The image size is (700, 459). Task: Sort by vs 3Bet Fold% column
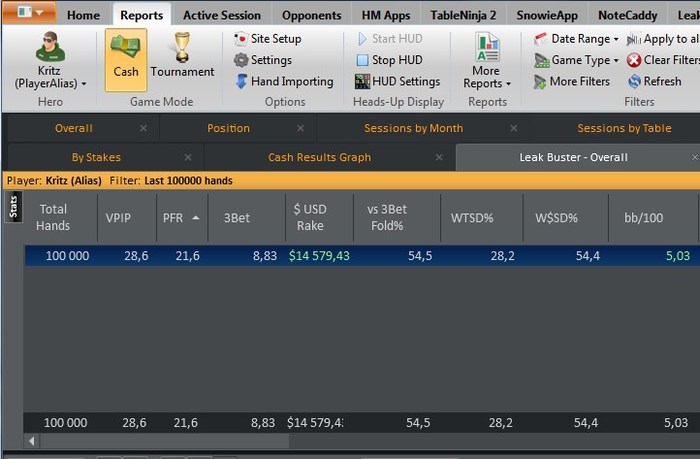387,217
